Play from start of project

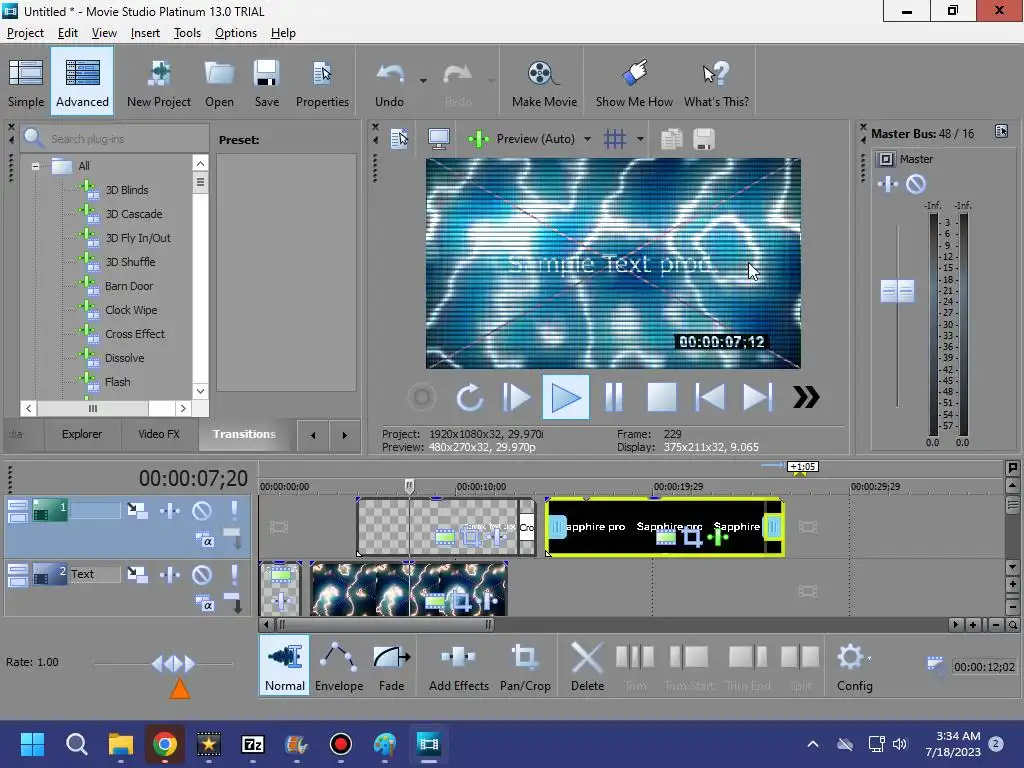(x=517, y=397)
